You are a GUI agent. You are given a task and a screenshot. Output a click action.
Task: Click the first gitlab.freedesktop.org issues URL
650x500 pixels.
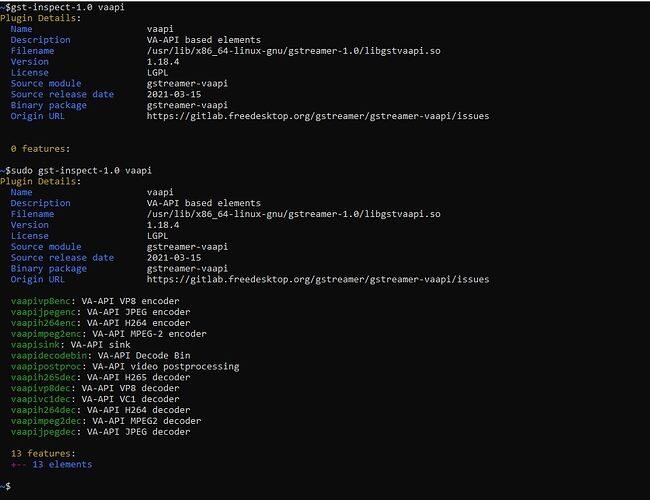[x=318, y=116]
